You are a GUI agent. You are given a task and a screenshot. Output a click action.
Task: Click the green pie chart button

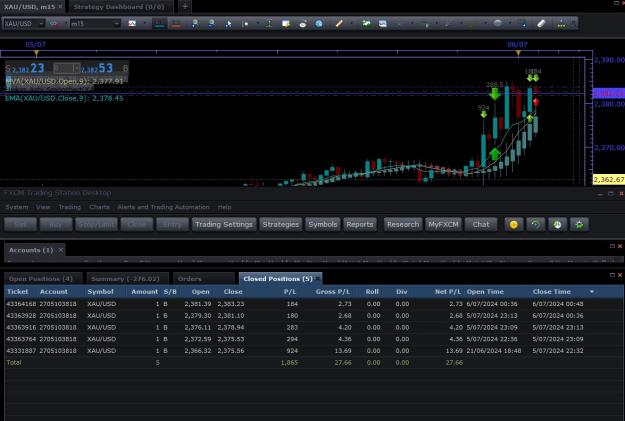pyautogui.click(x=557, y=224)
